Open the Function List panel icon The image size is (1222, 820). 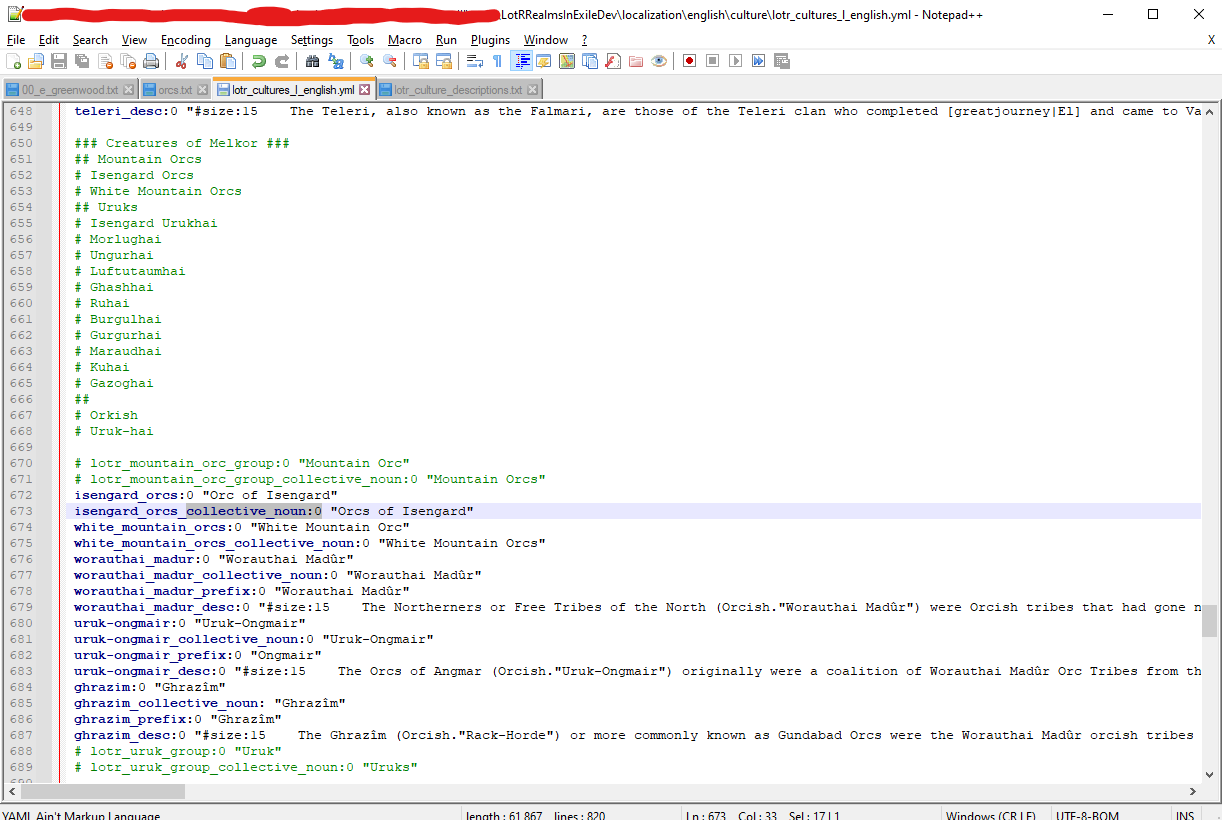click(x=612, y=61)
